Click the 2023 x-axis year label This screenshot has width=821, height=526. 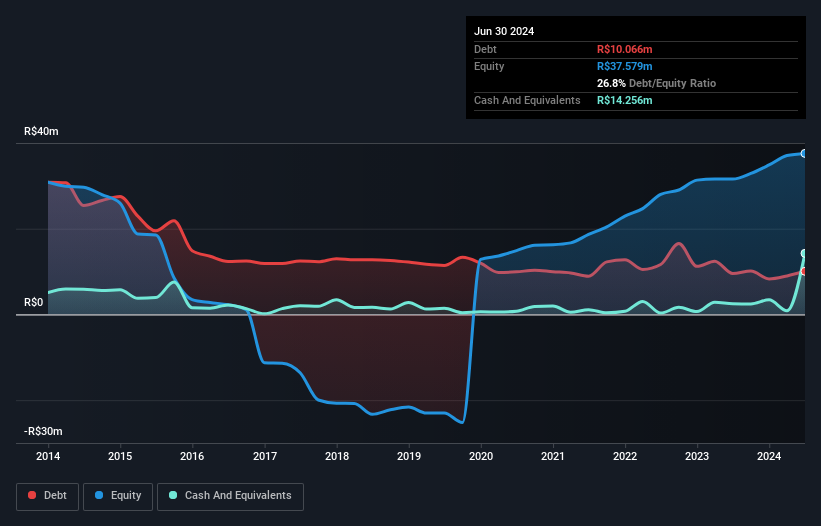tap(697, 456)
